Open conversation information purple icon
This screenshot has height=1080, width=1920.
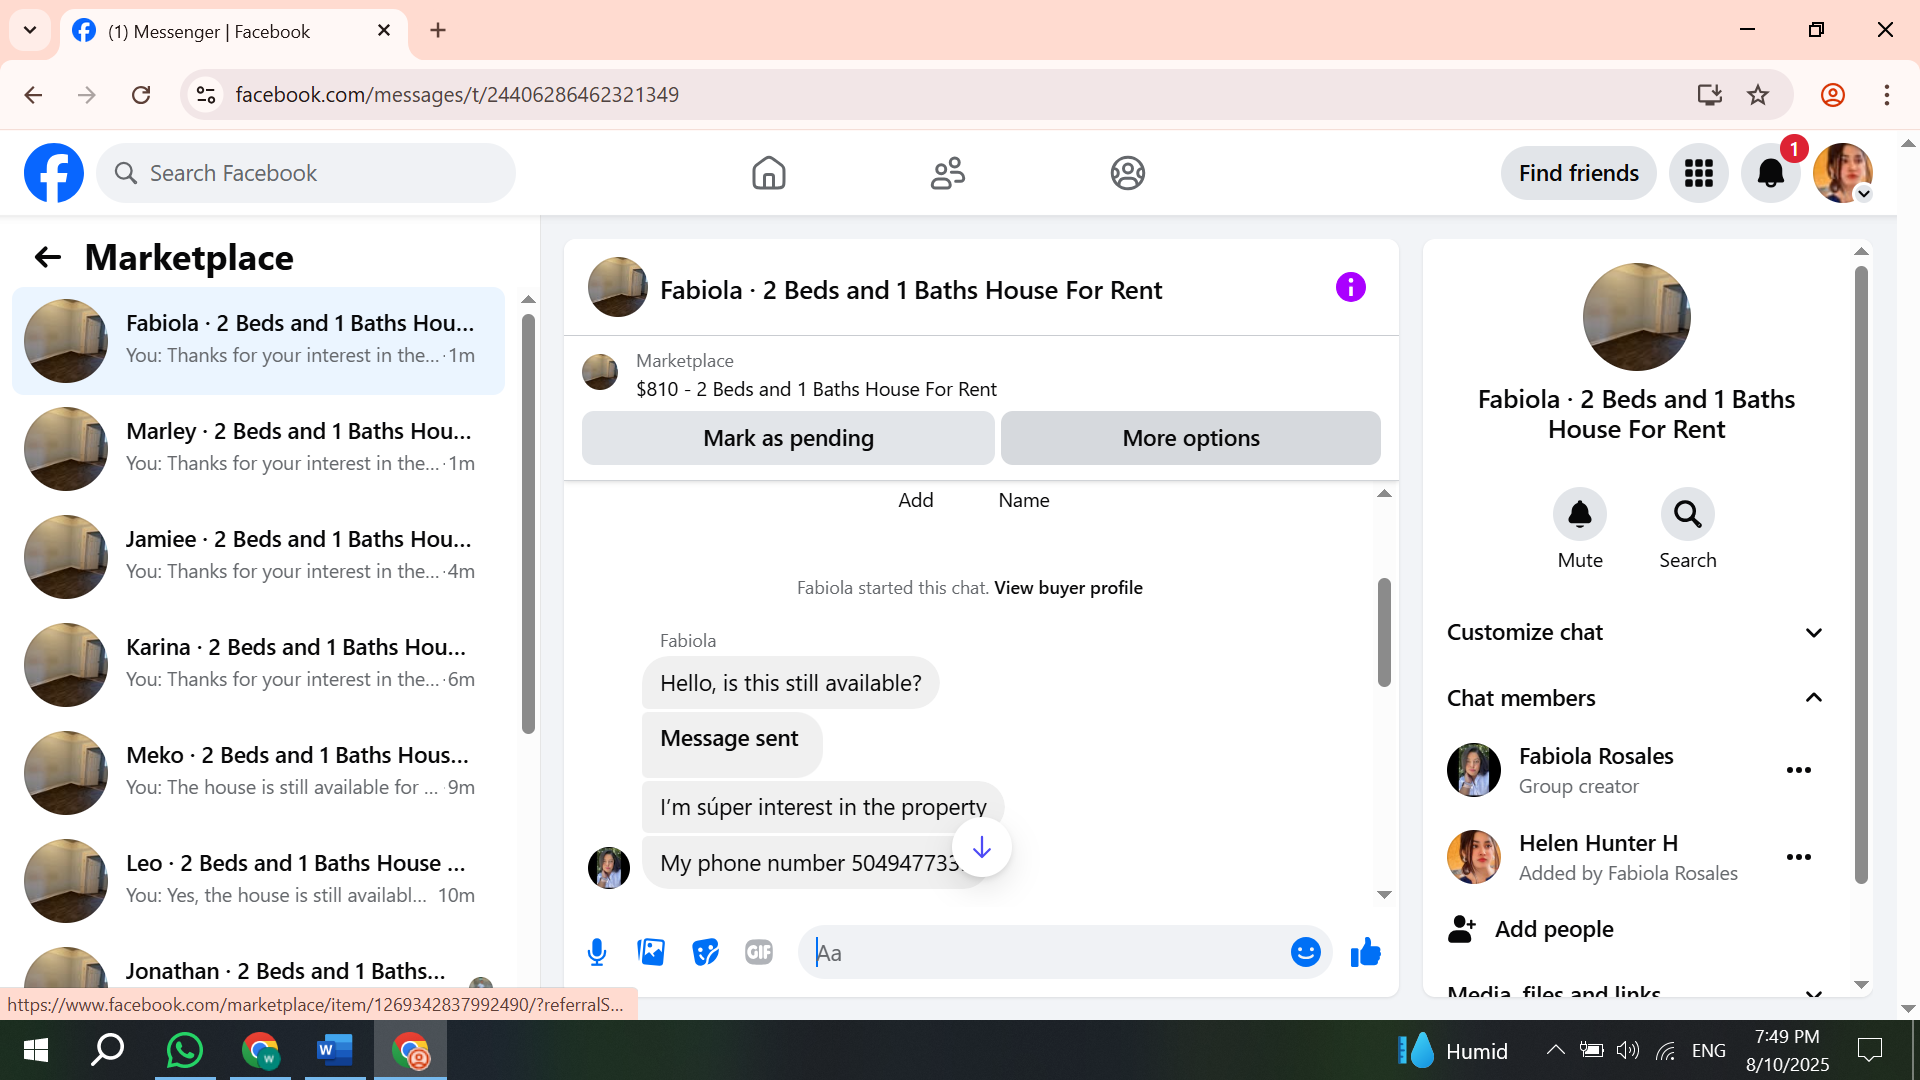tap(1350, 288)
